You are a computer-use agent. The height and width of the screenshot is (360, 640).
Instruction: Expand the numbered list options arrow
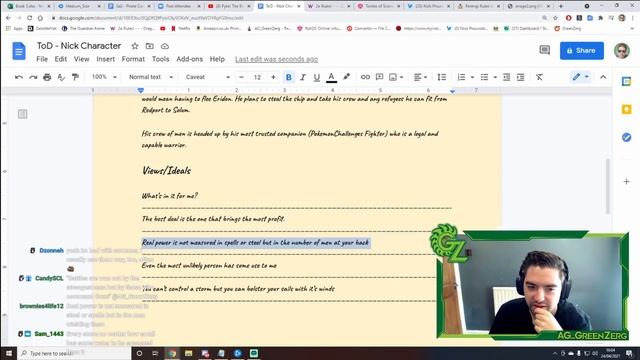click(472, 77)
